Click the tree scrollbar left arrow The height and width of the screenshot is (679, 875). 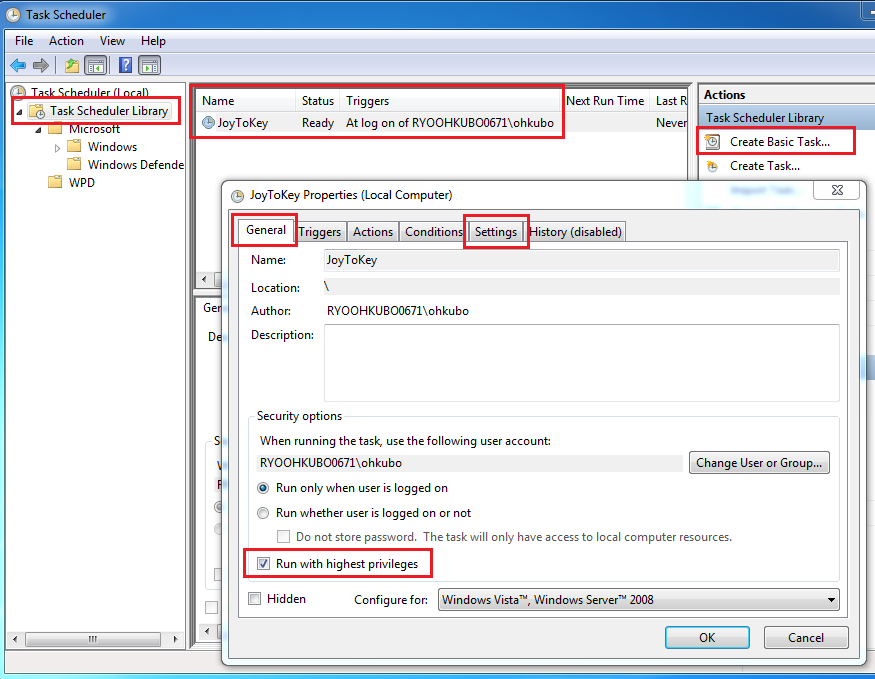(15, 639)
